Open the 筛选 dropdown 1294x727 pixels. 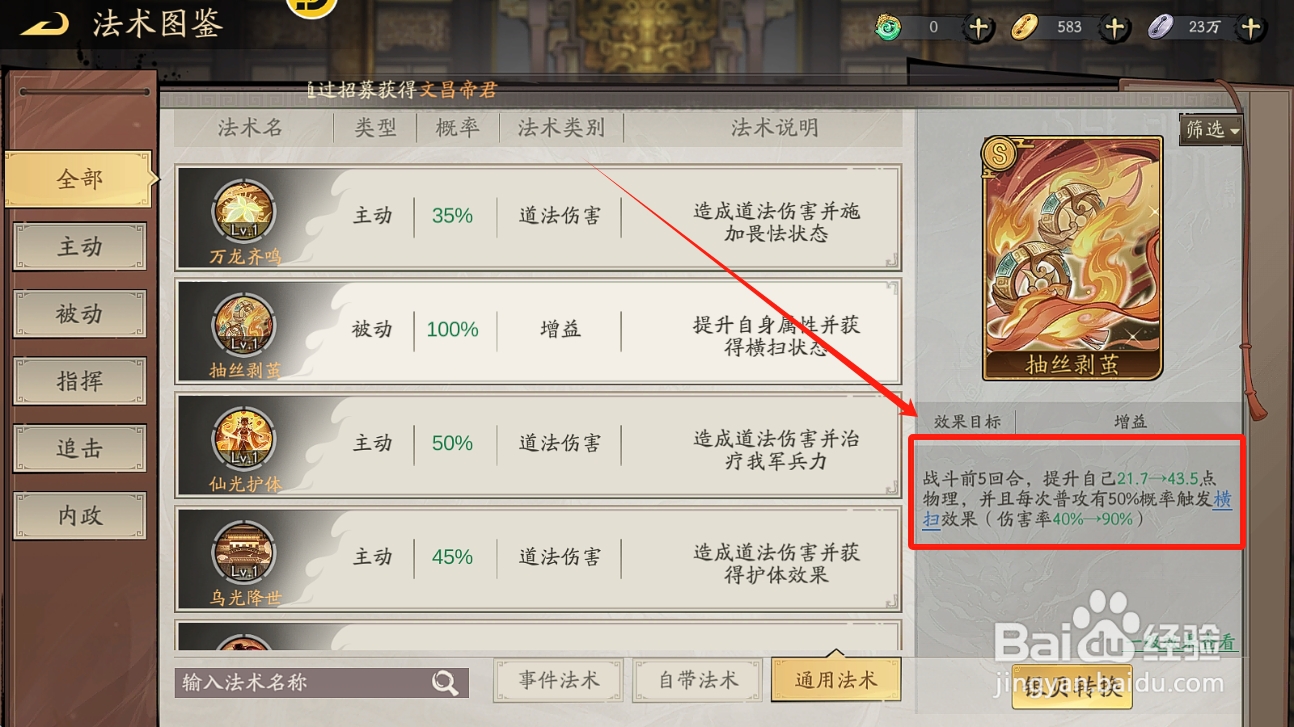[x=1211, y=129]
